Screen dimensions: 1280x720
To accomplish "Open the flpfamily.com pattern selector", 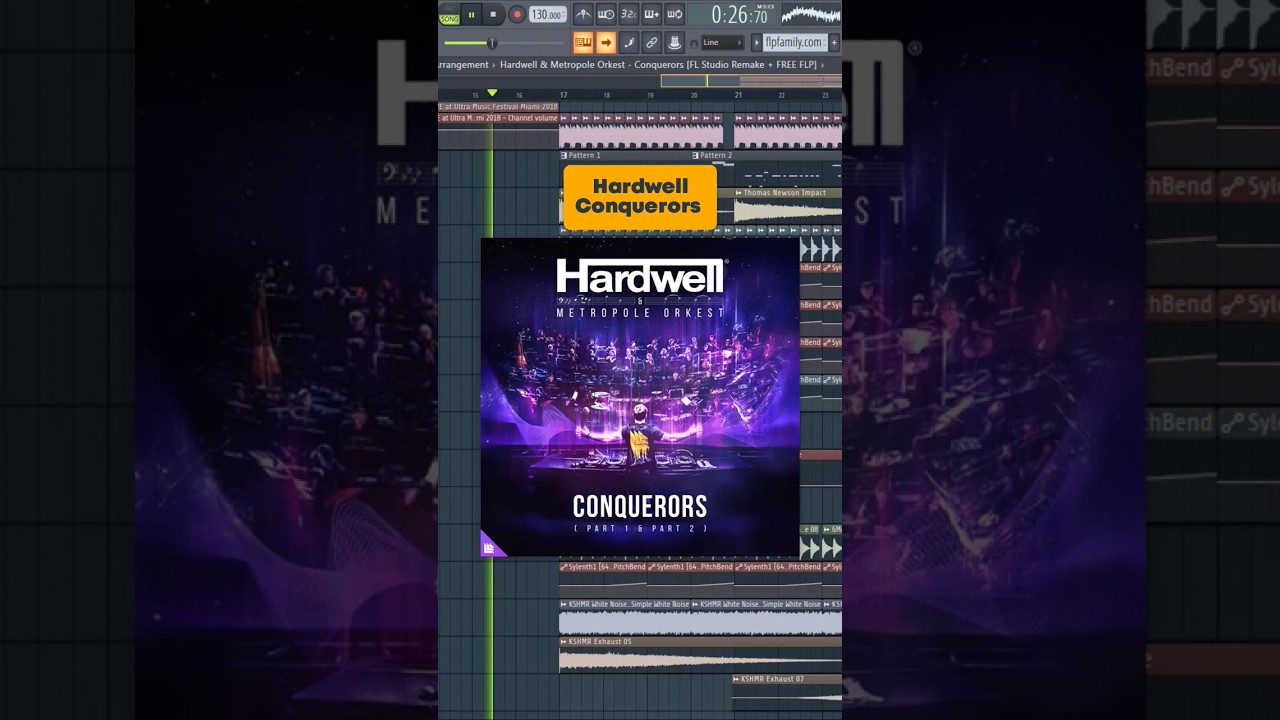I will (x=795, y=42).
